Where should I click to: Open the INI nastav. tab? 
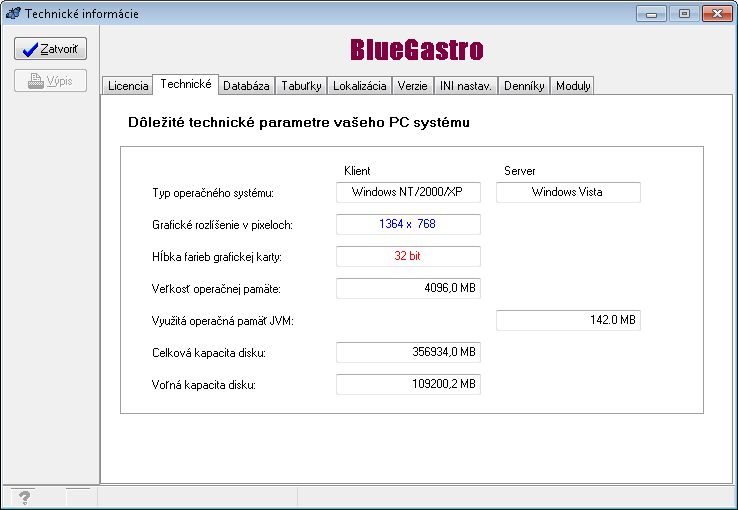(x=465, y=86)
